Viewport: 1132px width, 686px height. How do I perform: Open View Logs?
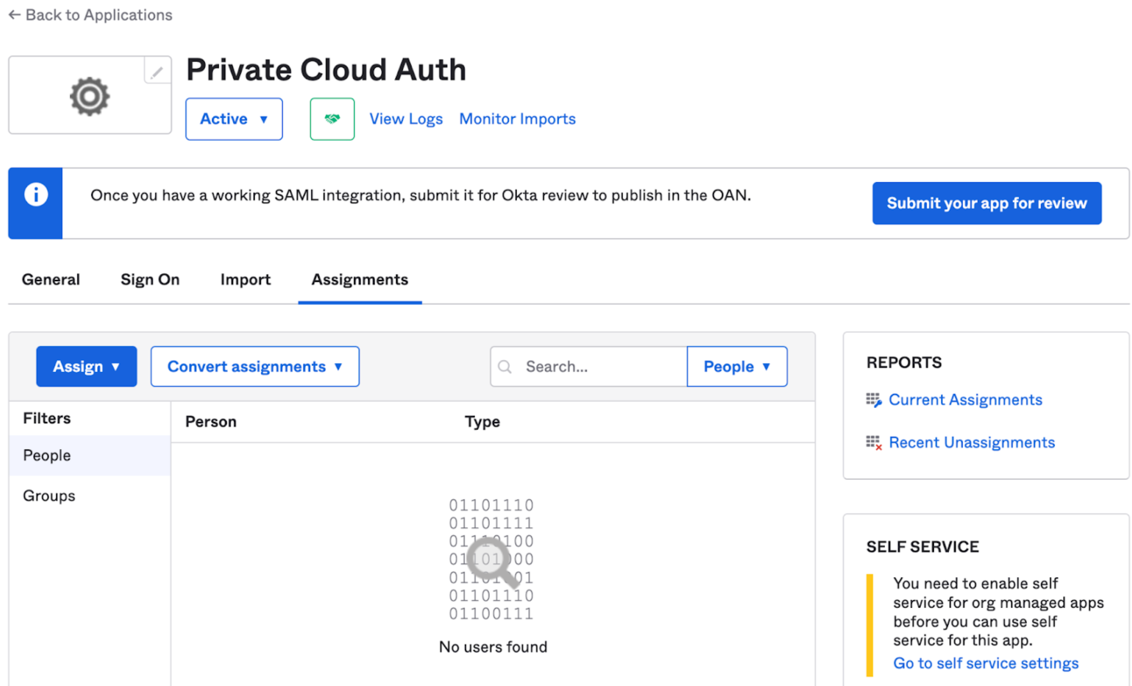[406, 118]
